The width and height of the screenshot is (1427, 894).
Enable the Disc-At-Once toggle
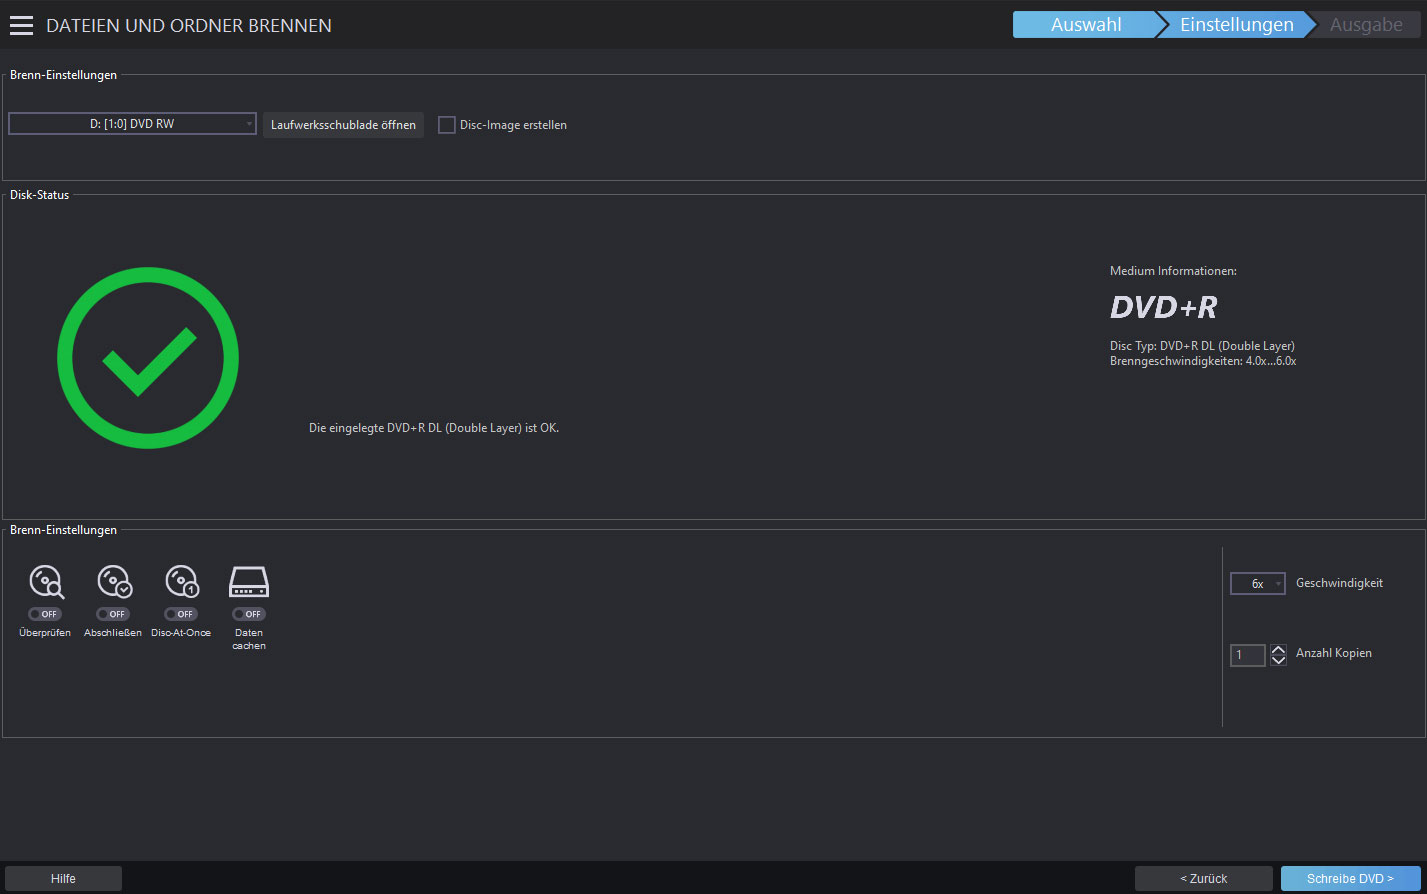coord(181,614)
